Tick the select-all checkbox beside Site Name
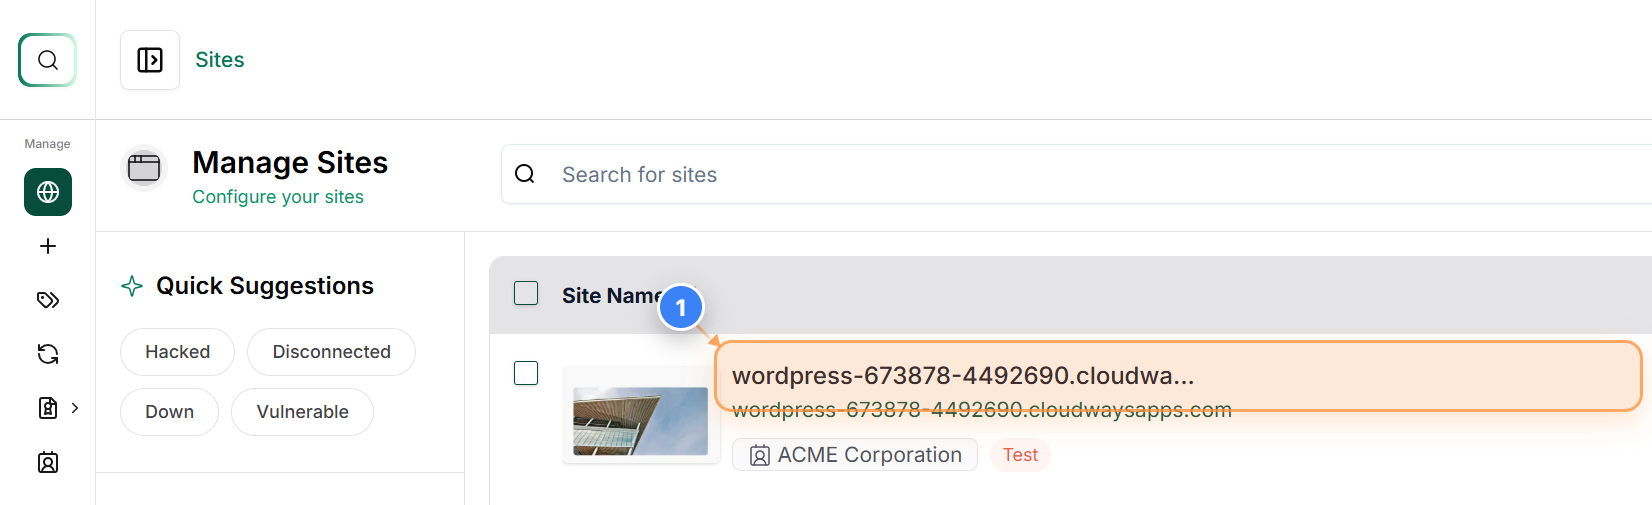 [x=526, y=293]
